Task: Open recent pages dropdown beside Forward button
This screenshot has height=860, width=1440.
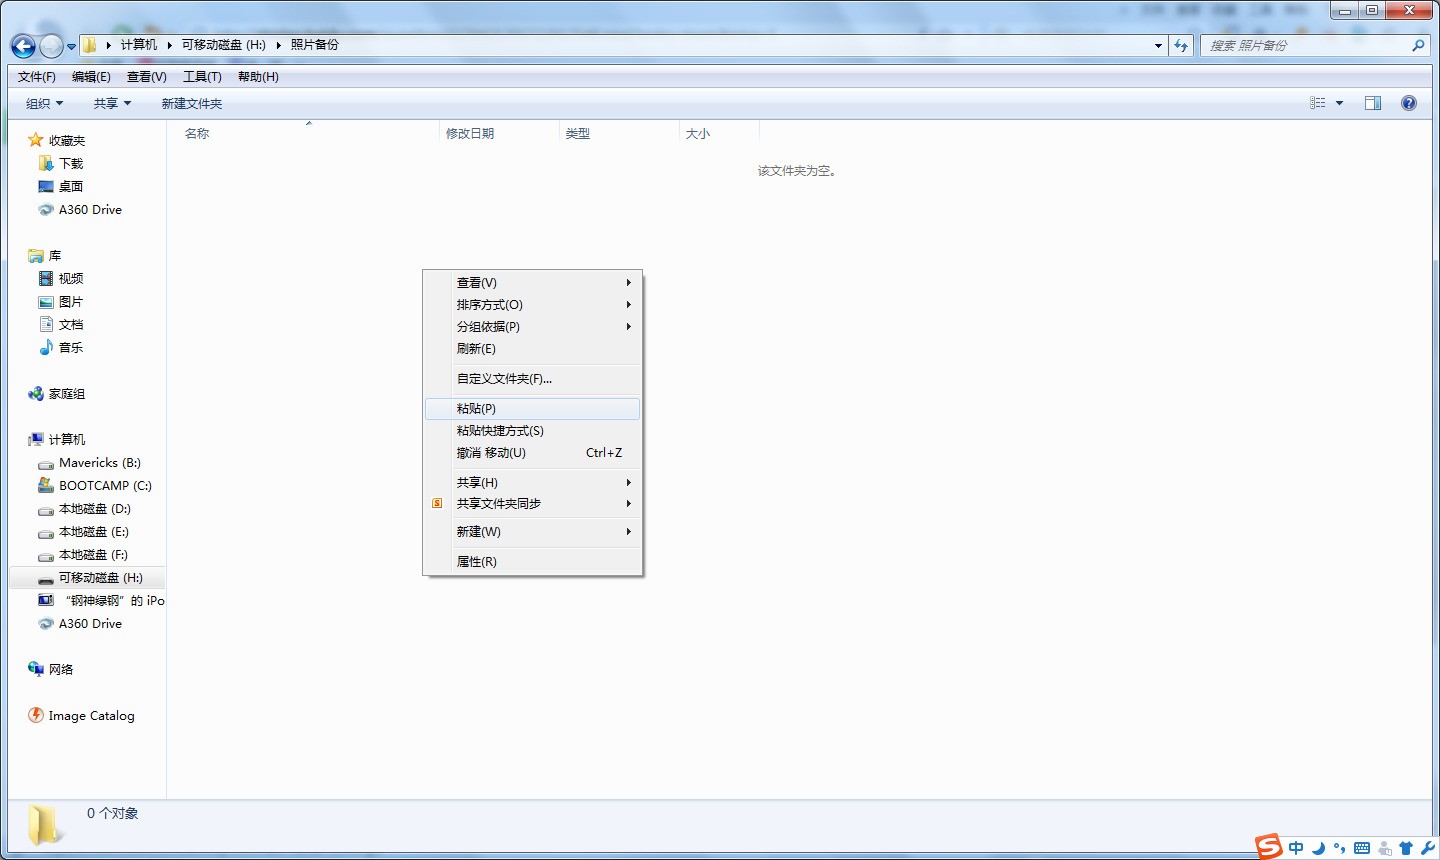Action: [x=71, y=46]
